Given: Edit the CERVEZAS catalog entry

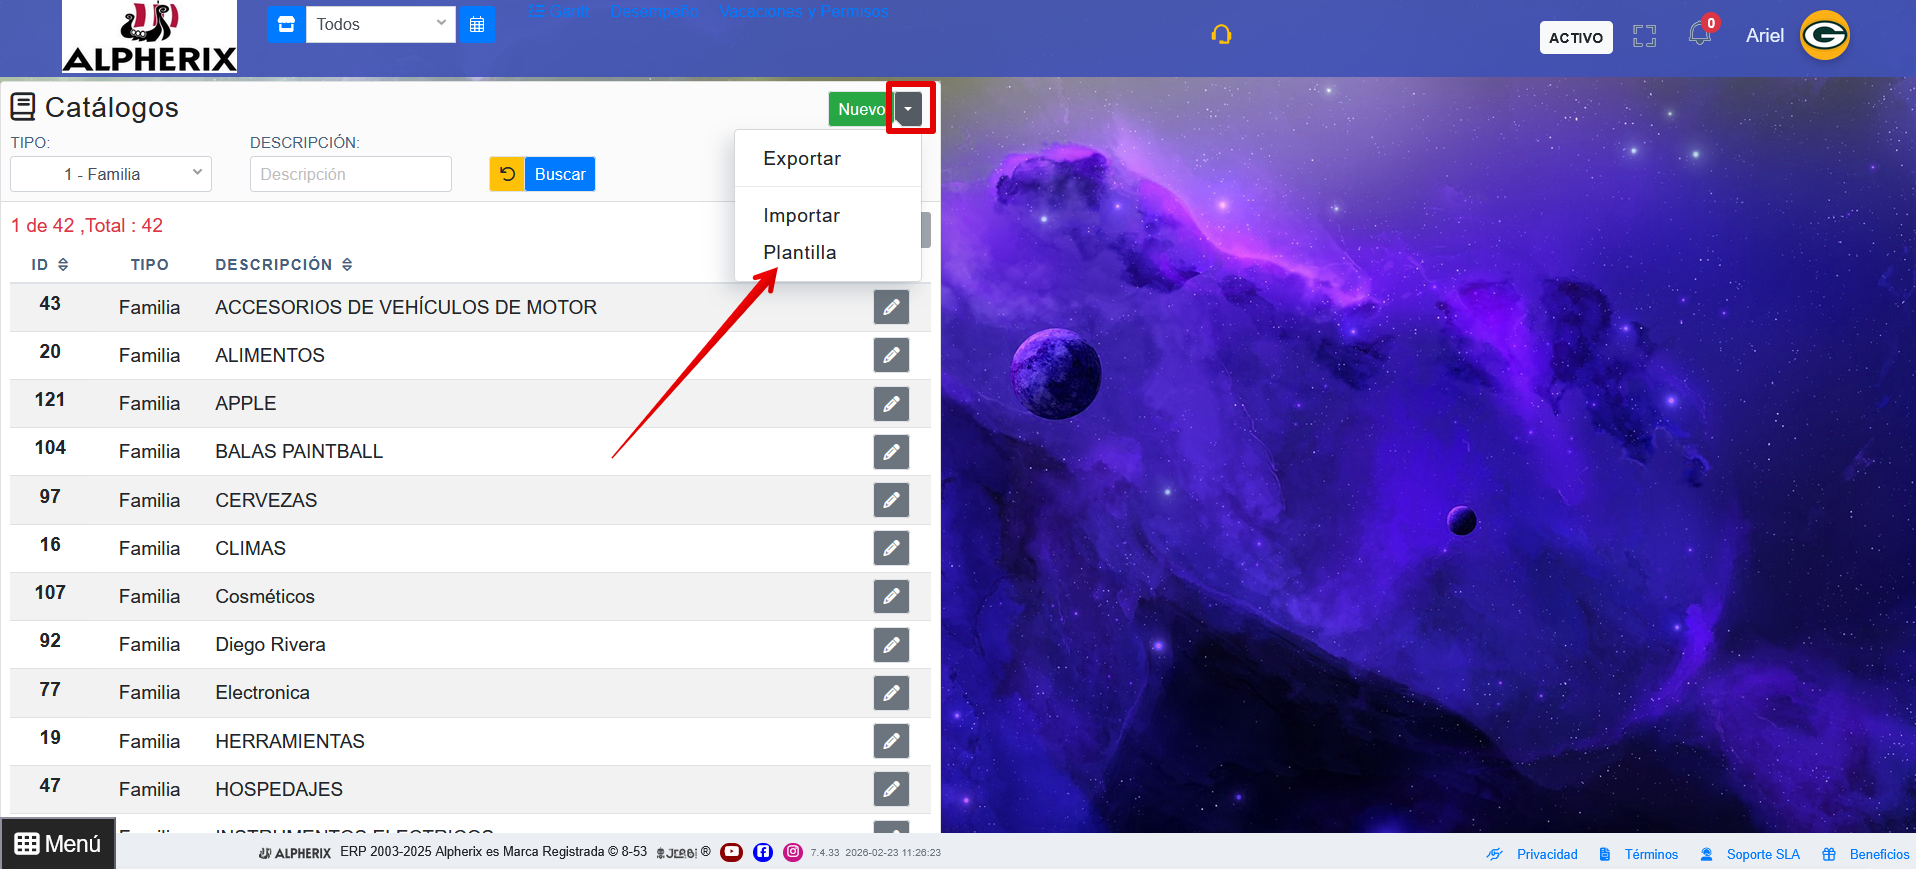Looking at the screenshot, I should click(x=891, y=500).
